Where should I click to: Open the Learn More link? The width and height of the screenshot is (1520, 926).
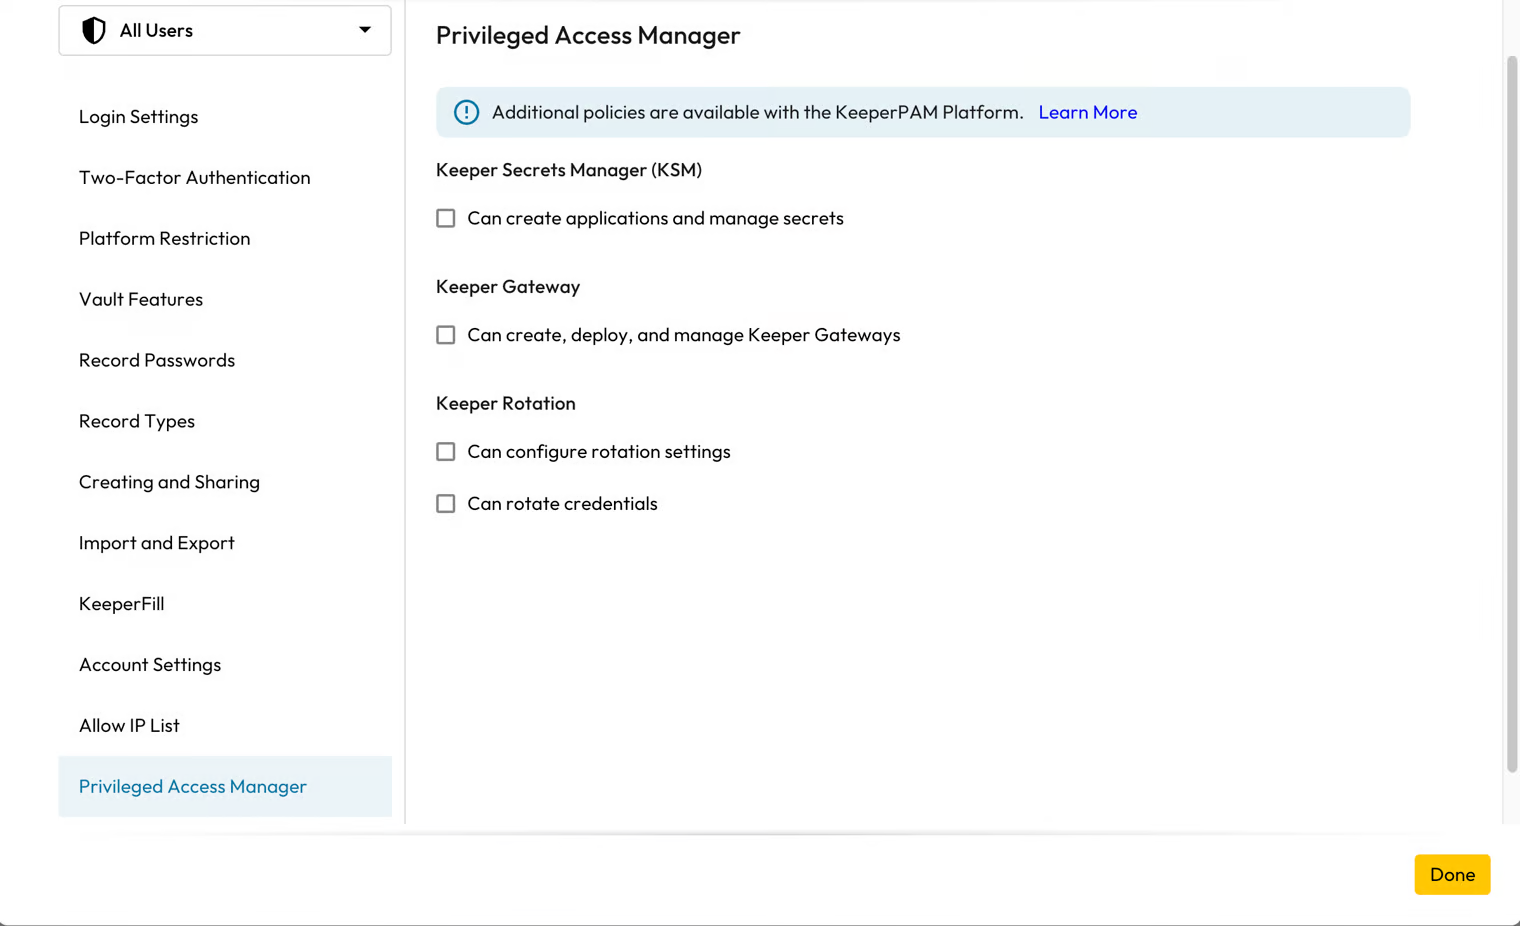(x=1087, y=113)
